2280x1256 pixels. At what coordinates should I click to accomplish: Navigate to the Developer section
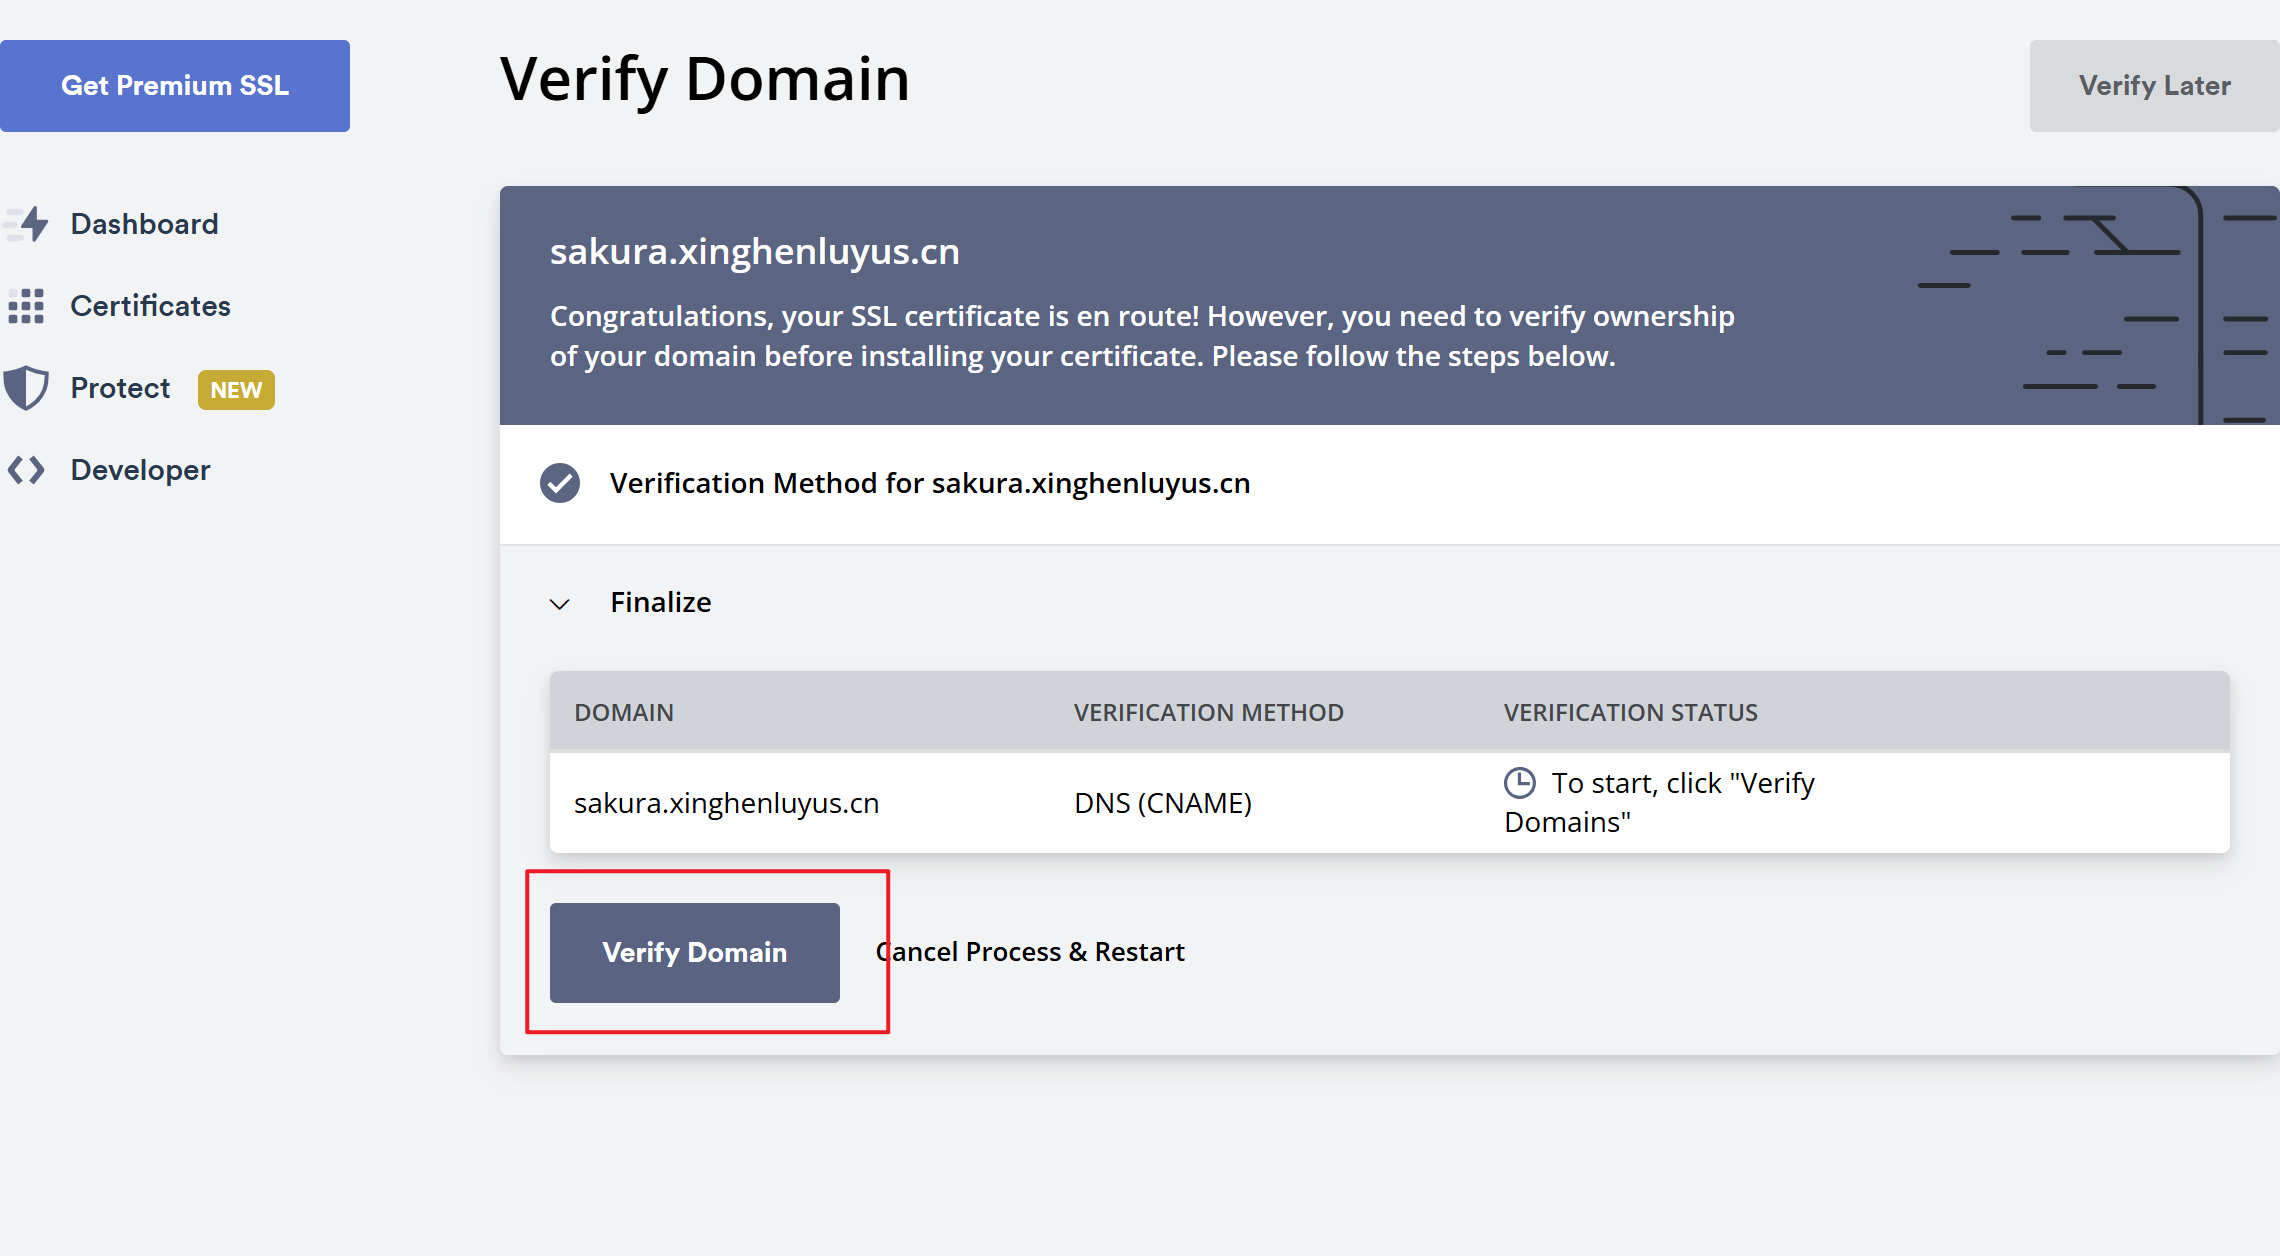140,470
